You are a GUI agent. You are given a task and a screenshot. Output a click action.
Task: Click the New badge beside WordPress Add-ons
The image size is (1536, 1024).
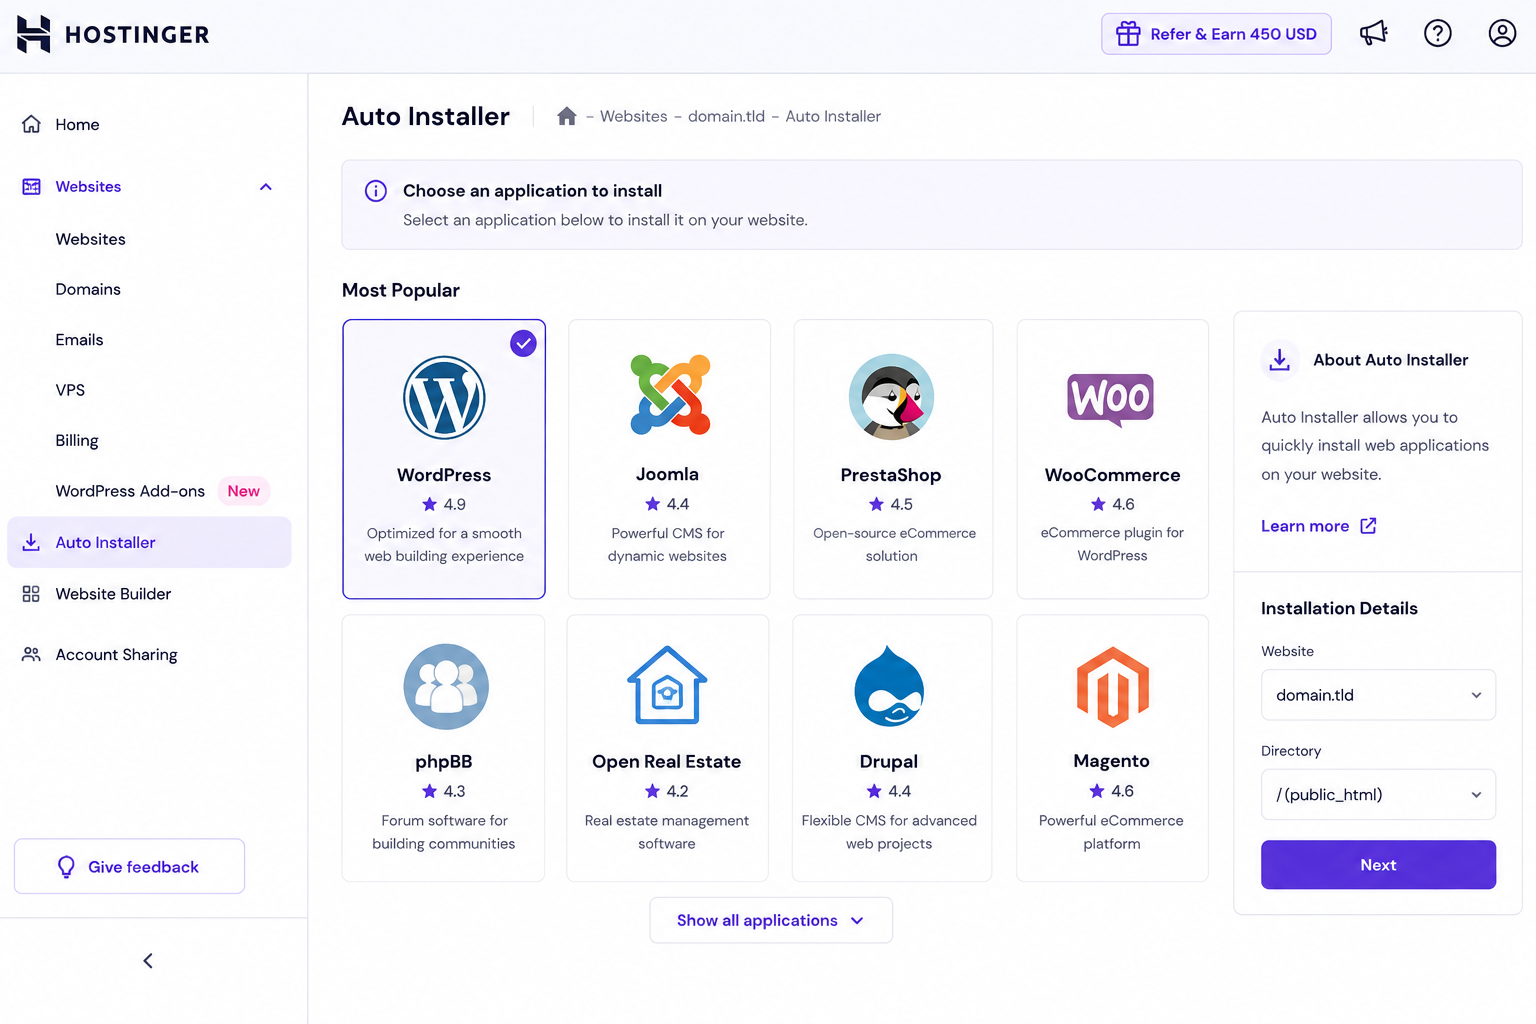(x=244, y=491)
